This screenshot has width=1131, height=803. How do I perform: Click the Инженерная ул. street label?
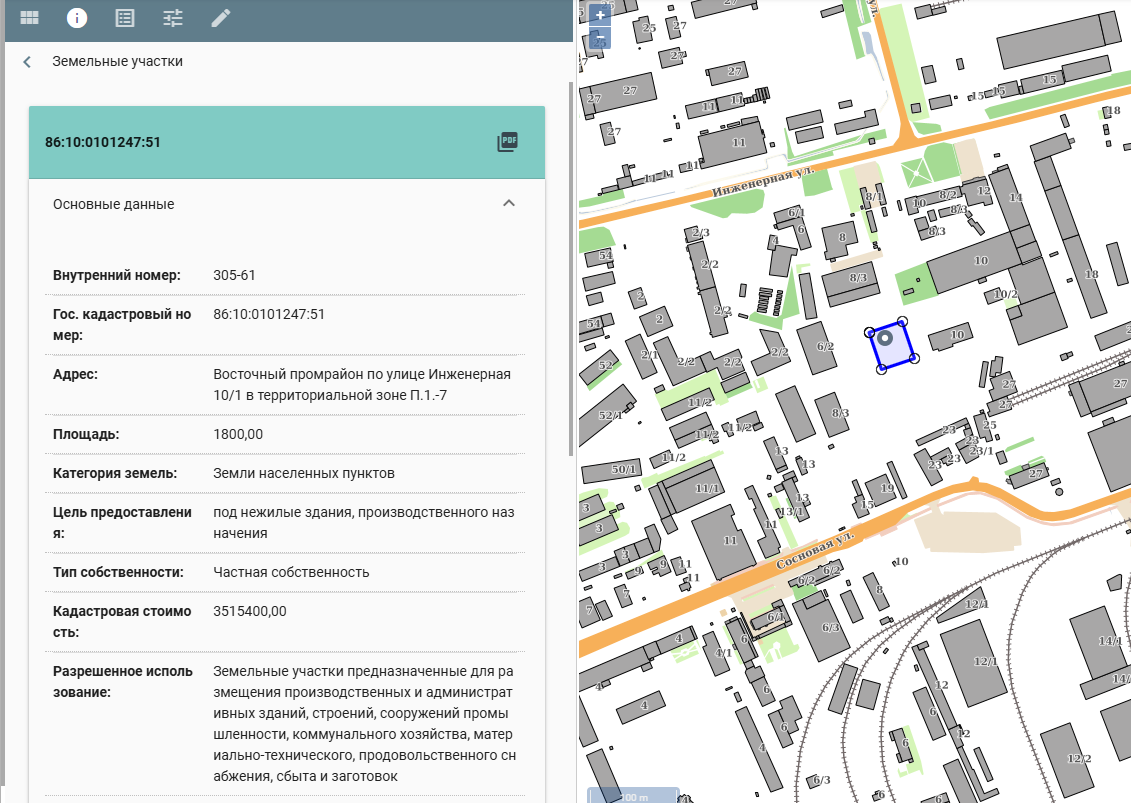(x=763, y=182)
